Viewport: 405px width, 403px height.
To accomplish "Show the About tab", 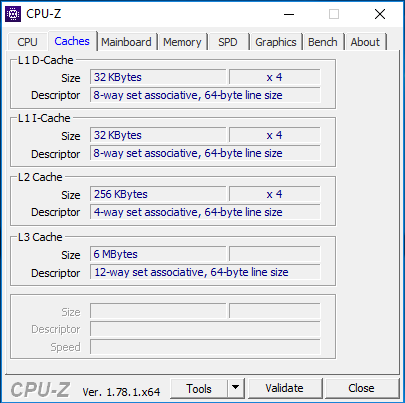I will (365, 42).
